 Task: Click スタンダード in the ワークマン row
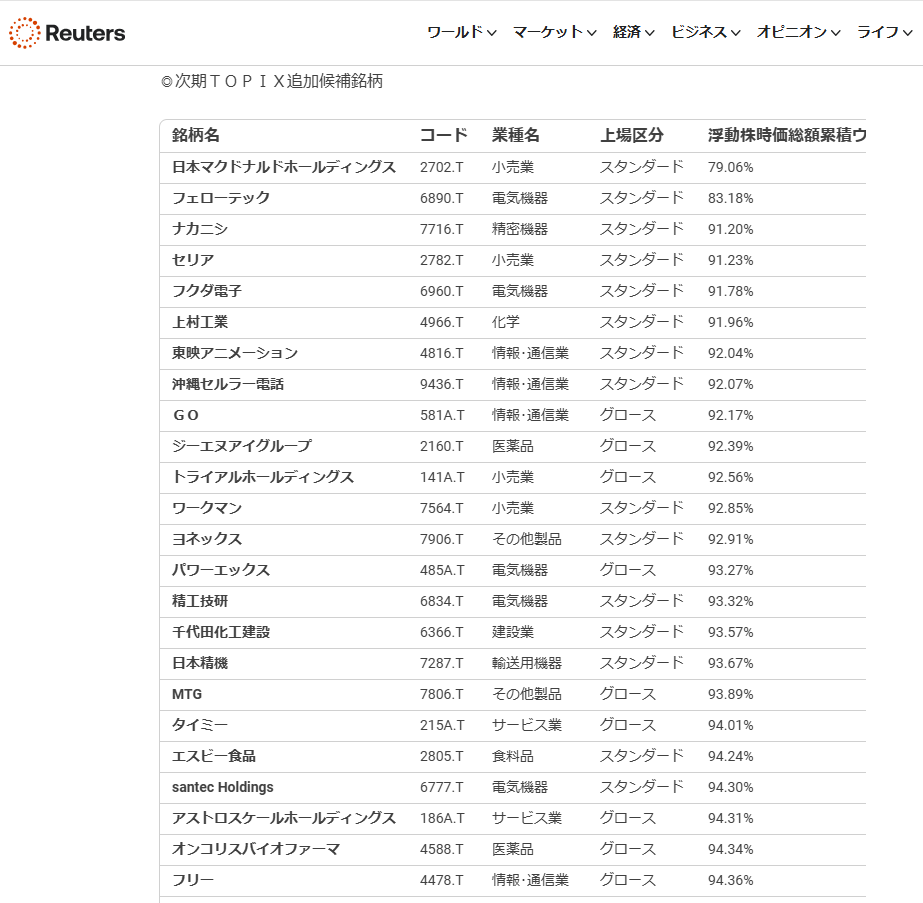click(x=642, y=509)
